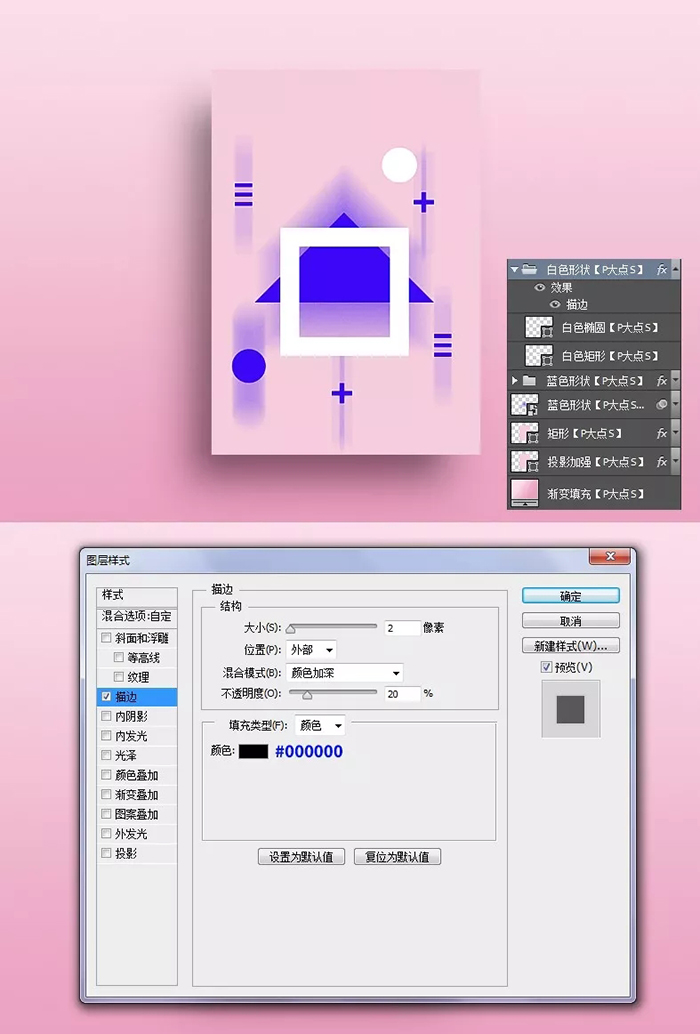700x1034 pixels.
Task: Click the 大小 size slider handle
Action: pos(291,629)
